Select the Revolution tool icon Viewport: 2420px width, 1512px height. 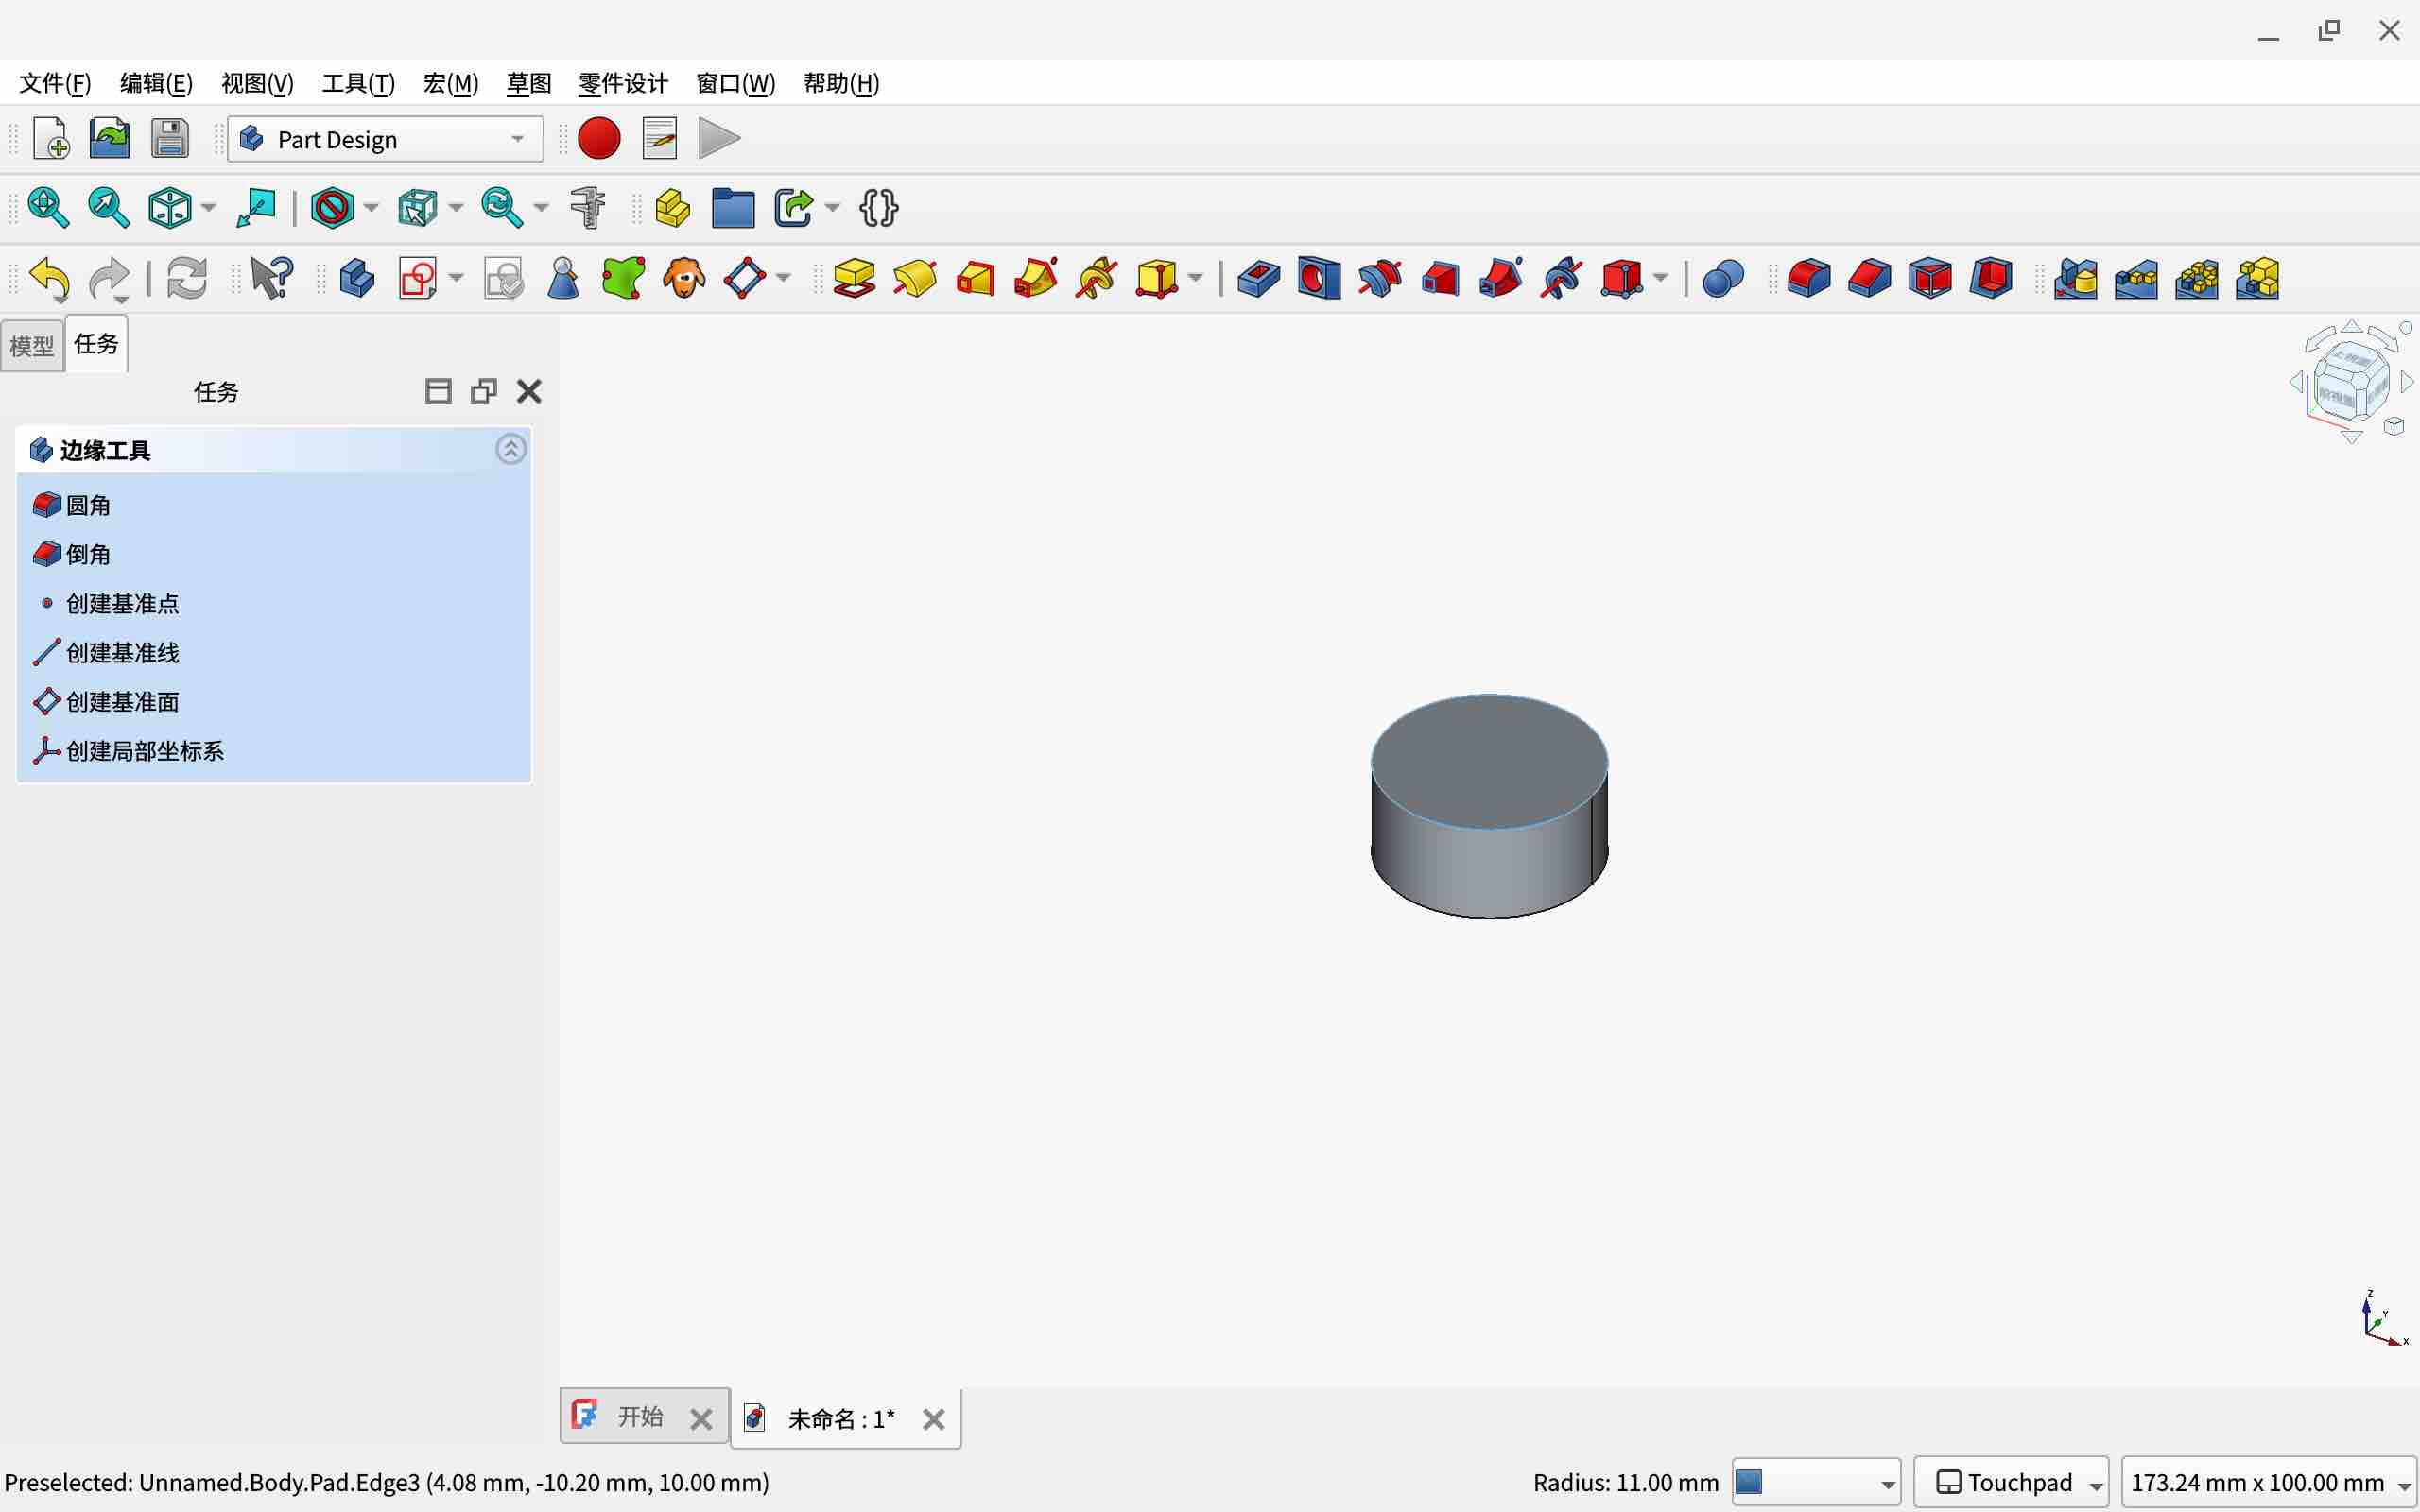click(914, 278)
